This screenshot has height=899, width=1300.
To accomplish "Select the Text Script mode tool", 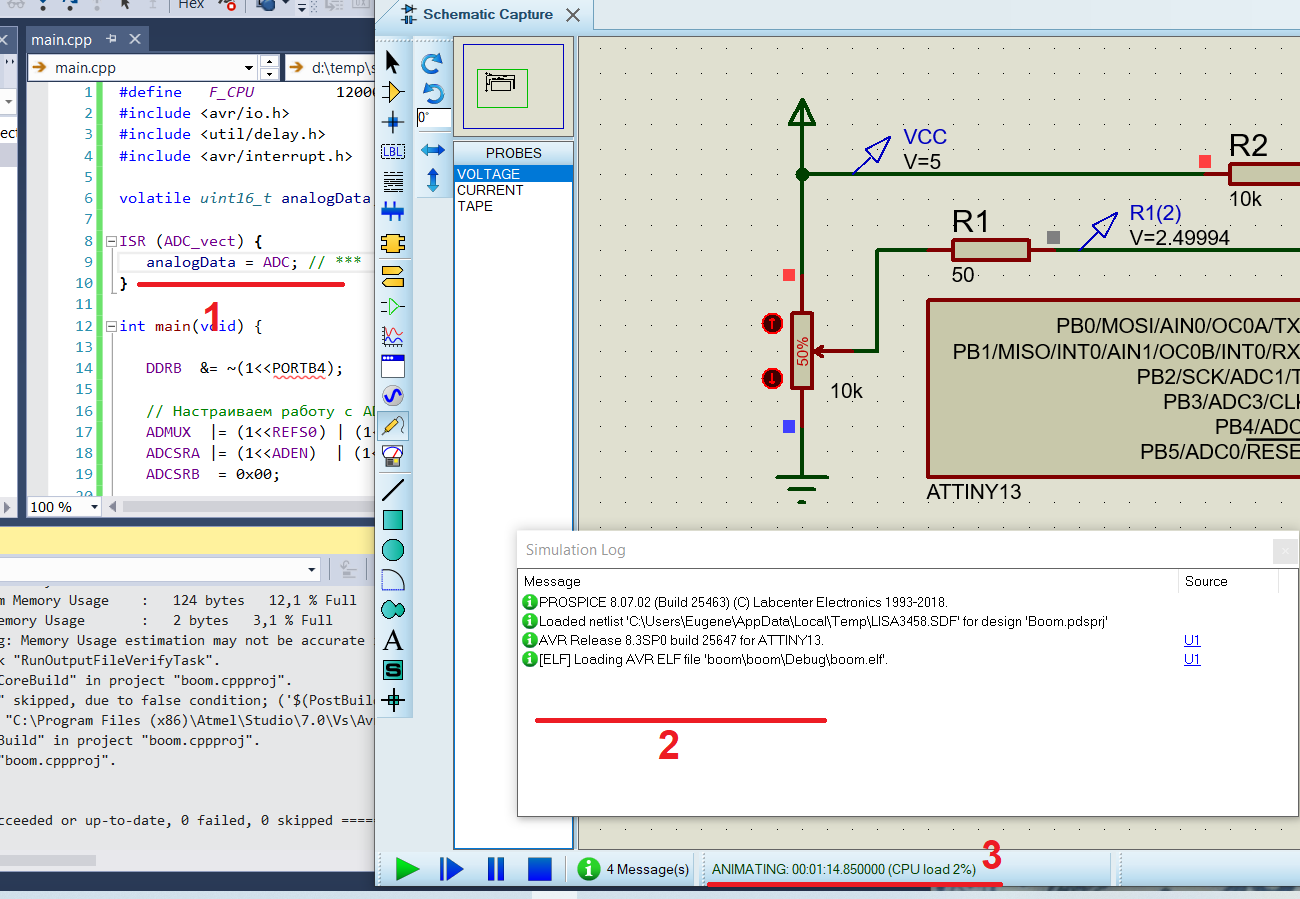I will tap(393, 182).
